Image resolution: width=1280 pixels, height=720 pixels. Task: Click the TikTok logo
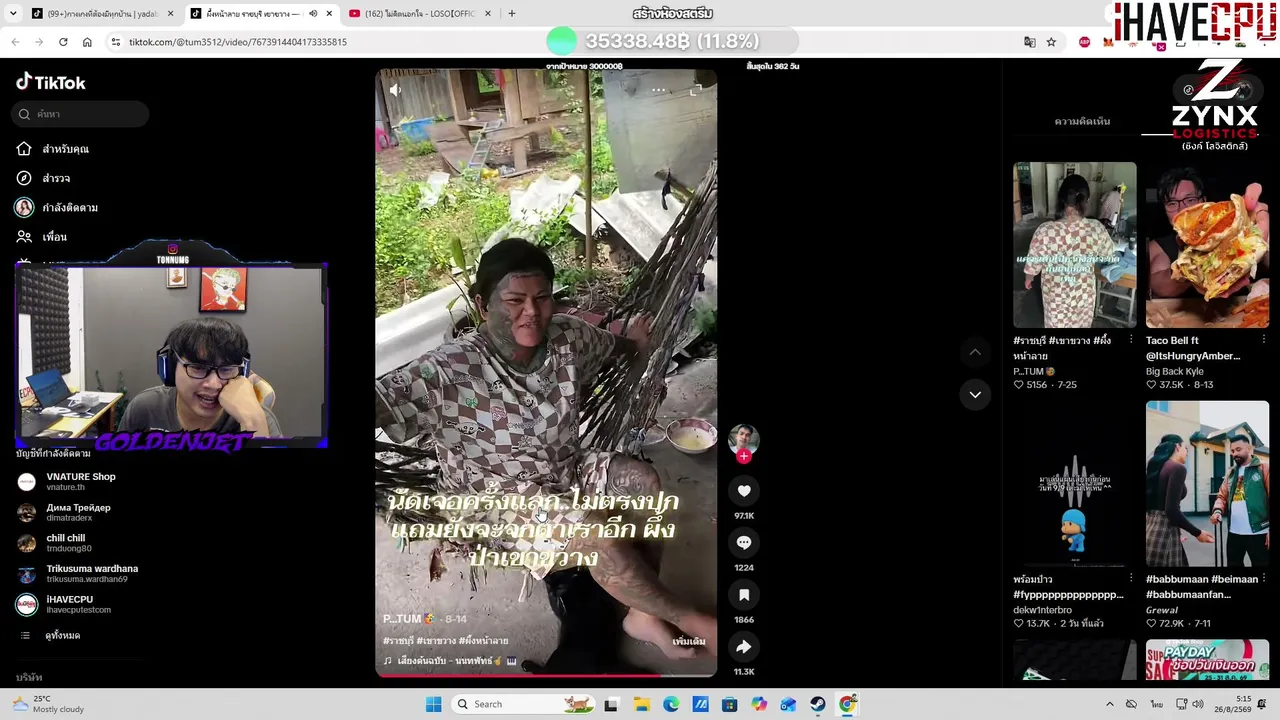pos(51,82)
